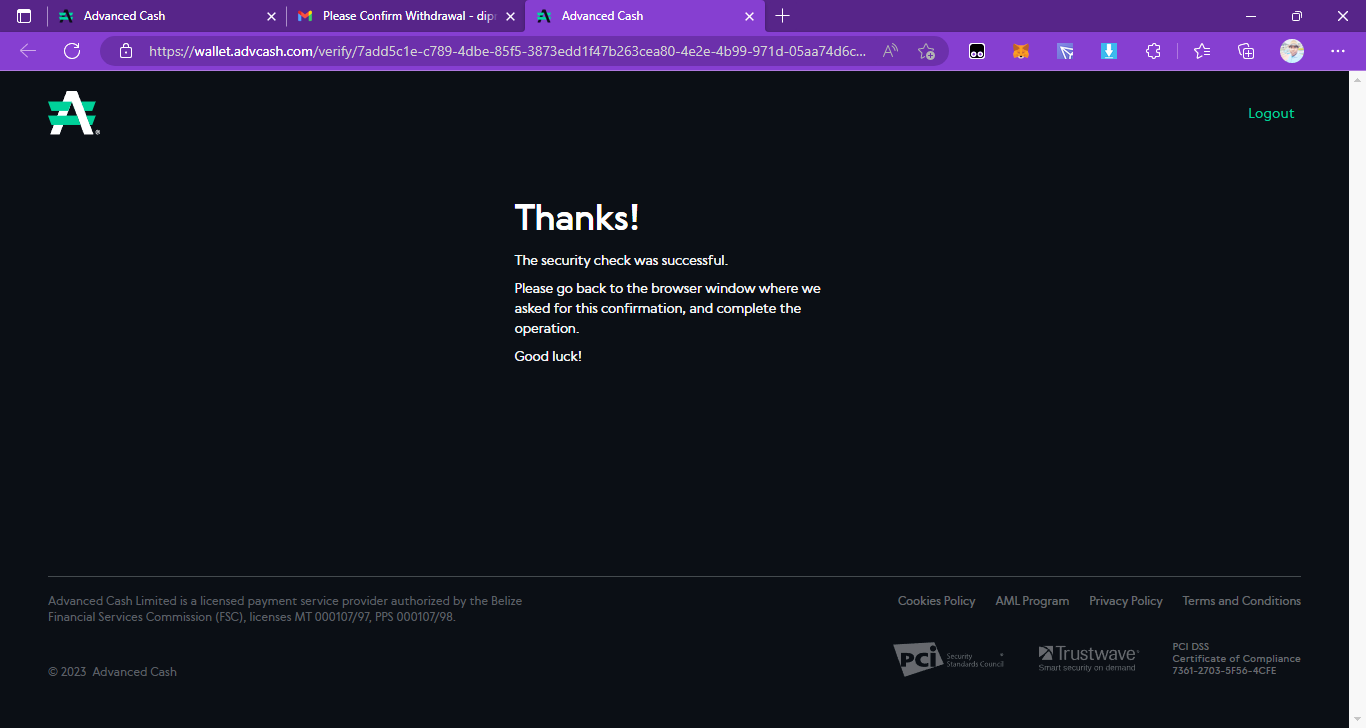The image size is (1366, 728).
Task: Open the browser profile avatar
Action: pyautogui.click(x=1292, y=51)
